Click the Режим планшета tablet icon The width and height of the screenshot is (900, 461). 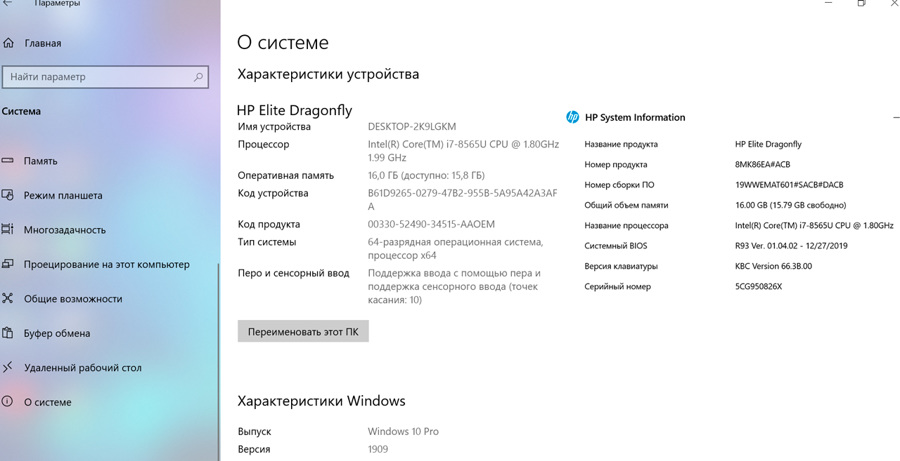point(7,195)
